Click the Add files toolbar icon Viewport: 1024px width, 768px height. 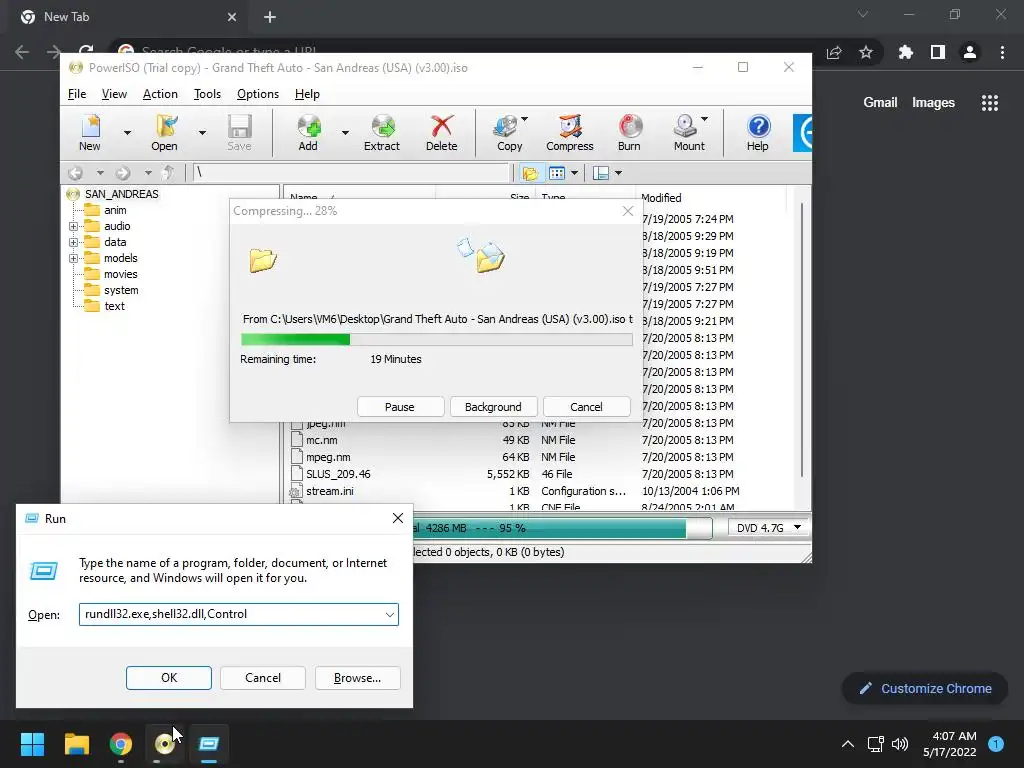[x=308, y=133]
